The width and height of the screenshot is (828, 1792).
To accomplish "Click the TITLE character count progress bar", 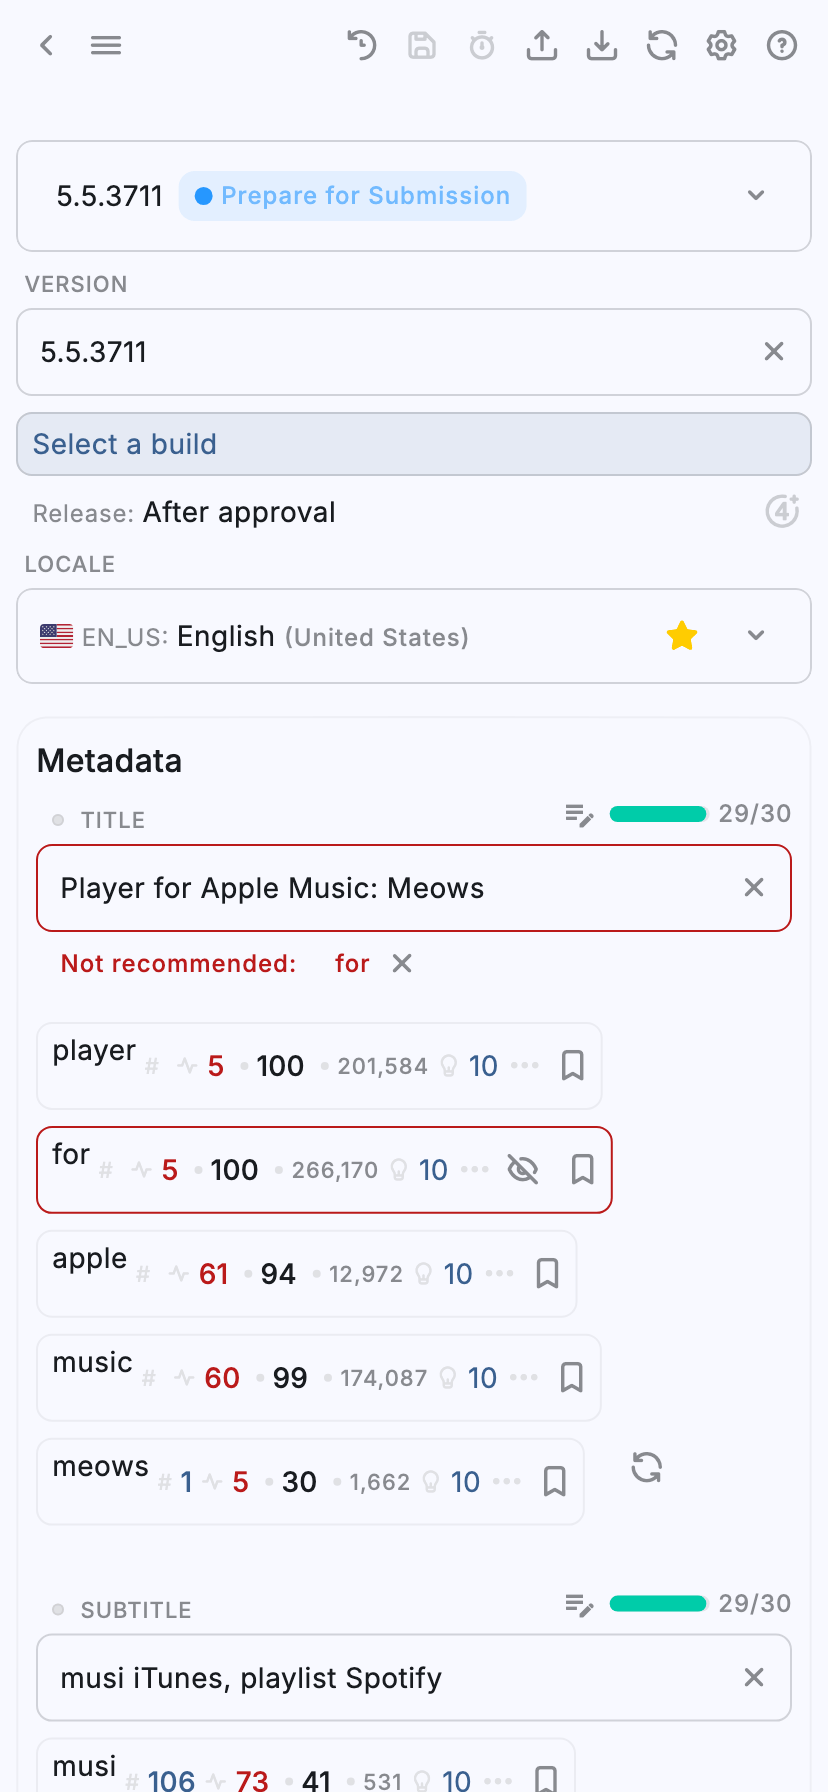I will [657, 814].
